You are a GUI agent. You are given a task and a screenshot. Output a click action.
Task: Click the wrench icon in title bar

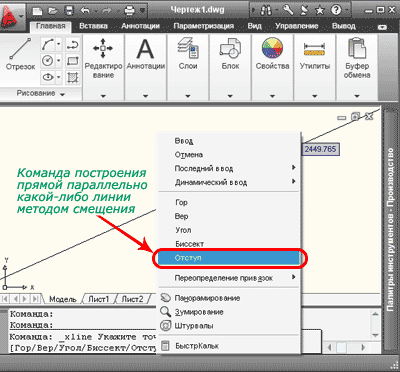click(288, 10)
